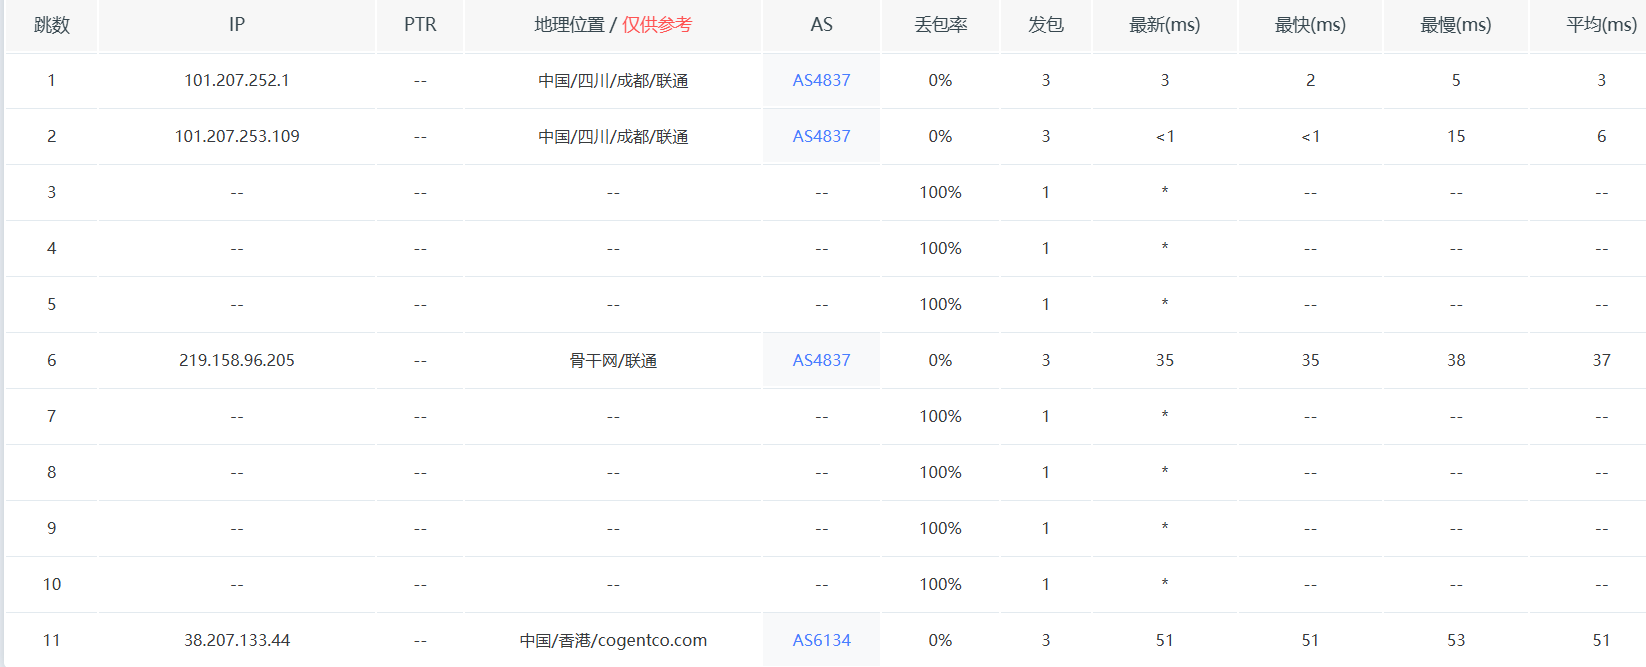Open the AS6134 link in hop 11
The image size is (1646, 667).
(x=821, y=640)
